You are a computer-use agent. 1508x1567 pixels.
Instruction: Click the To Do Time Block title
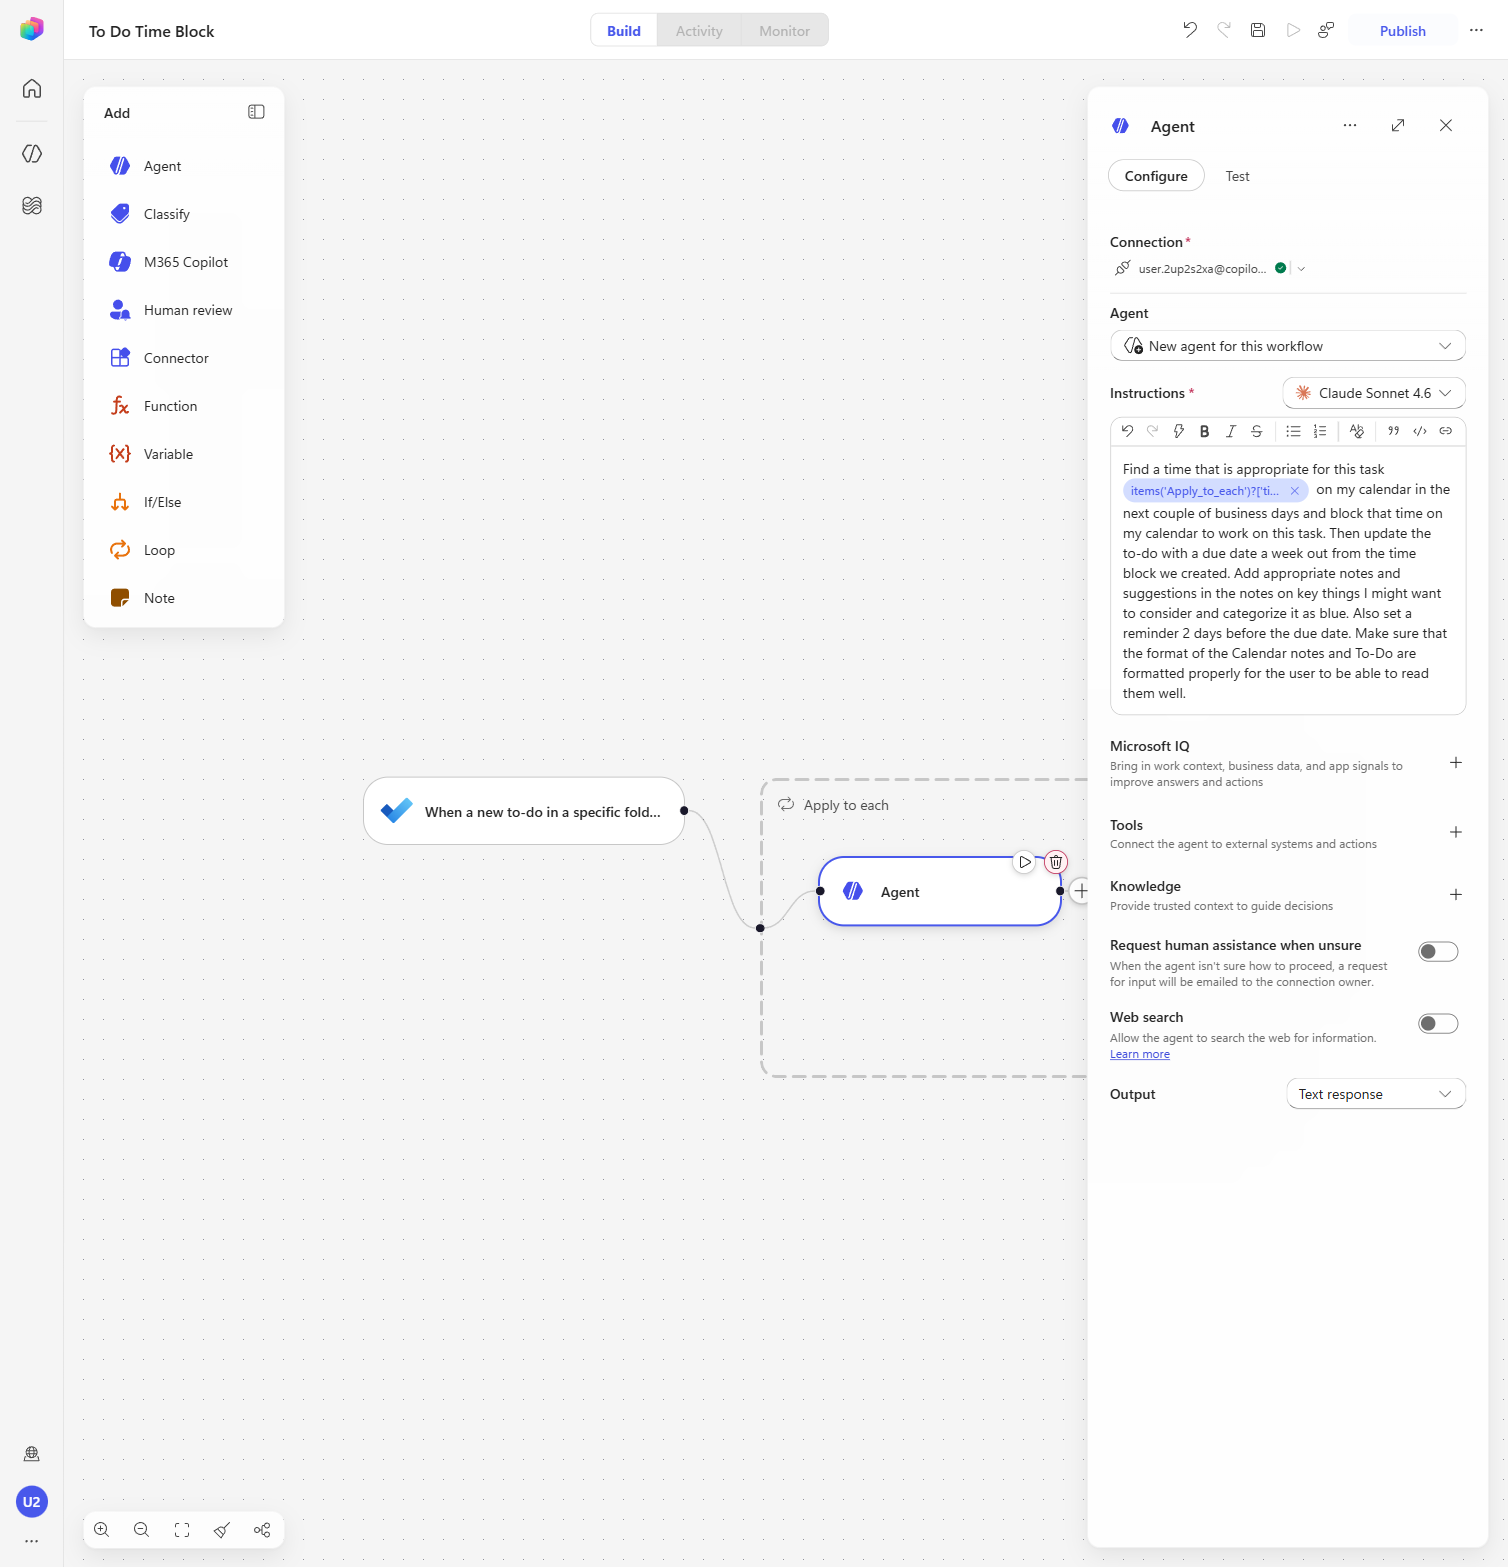pyautogui.click(x=151, y=31)
